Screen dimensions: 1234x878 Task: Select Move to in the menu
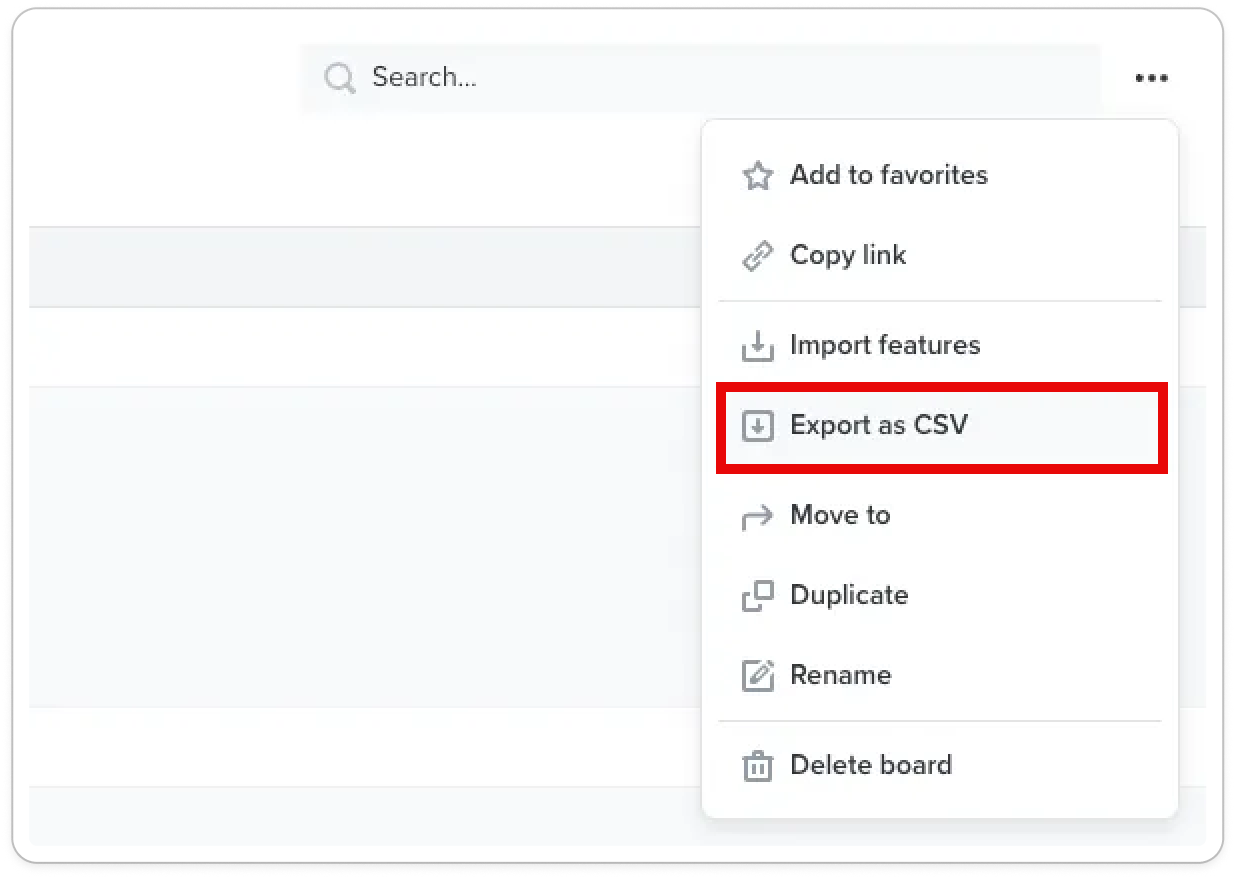click(x=940, y=515)
